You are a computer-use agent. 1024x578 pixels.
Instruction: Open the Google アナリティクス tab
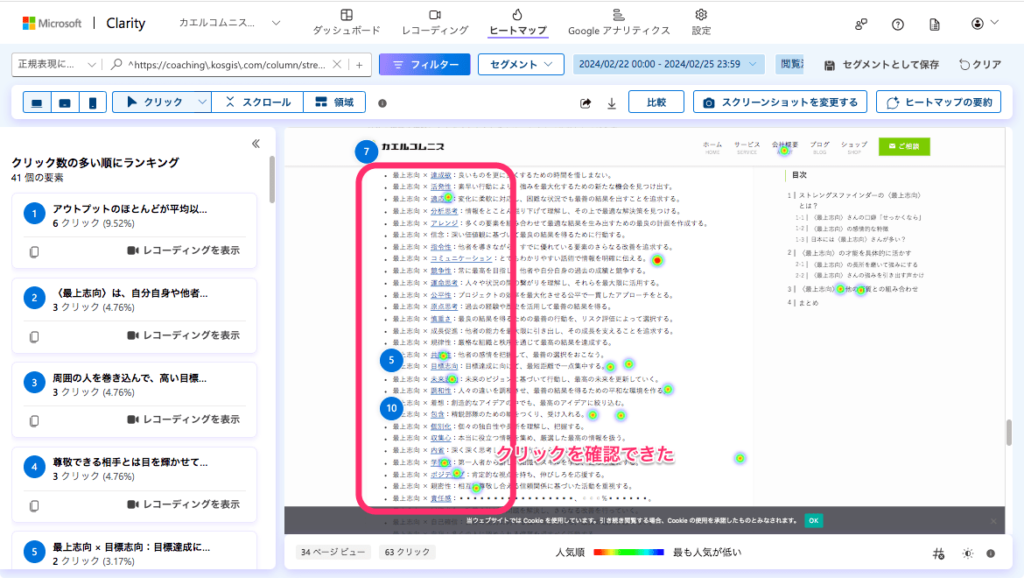(x=618, y=22)
